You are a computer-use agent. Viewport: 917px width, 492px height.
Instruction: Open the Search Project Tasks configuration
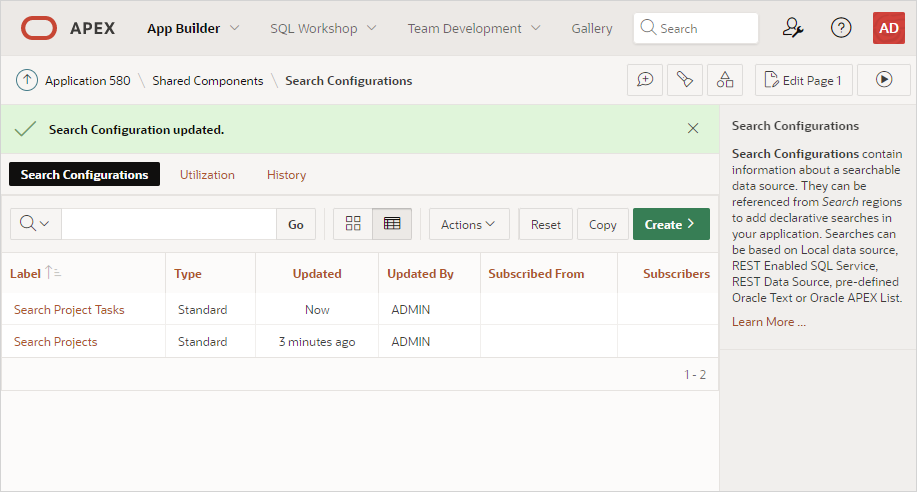click(x=69, y=309)
